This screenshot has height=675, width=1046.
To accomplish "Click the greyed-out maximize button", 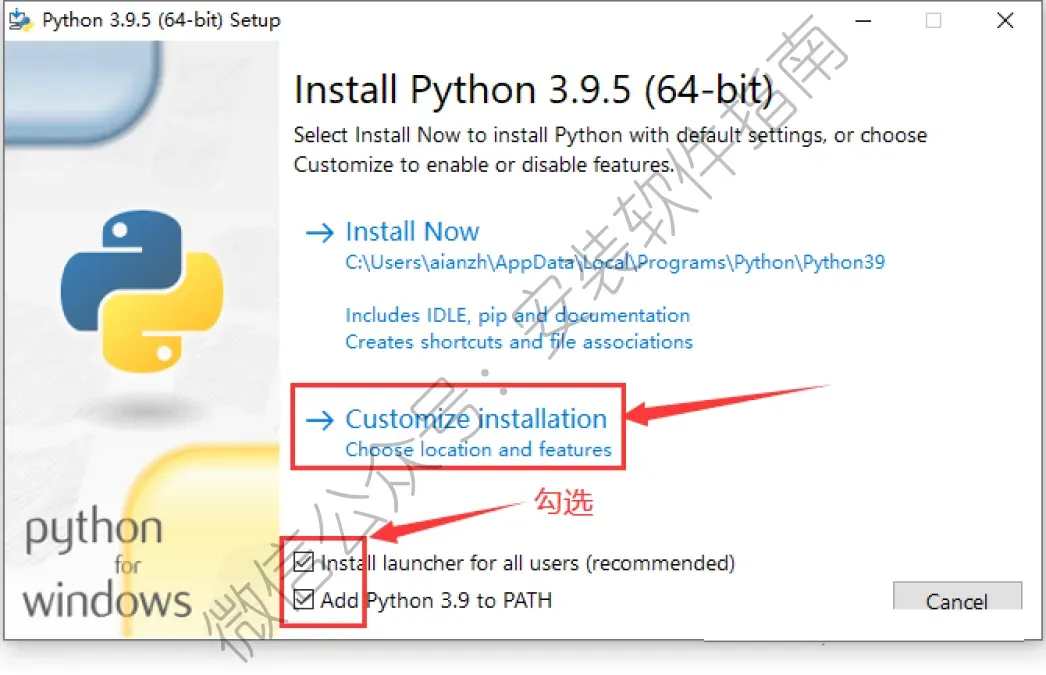I will (934, 21).
